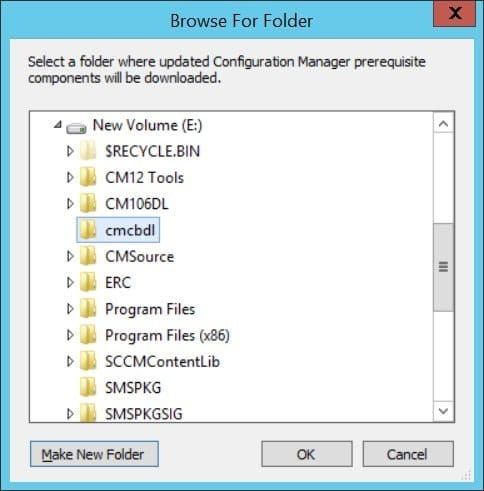Screen dimensions: 484x491
Task: Expand the CMSource folder node
Action: [70, 256]
